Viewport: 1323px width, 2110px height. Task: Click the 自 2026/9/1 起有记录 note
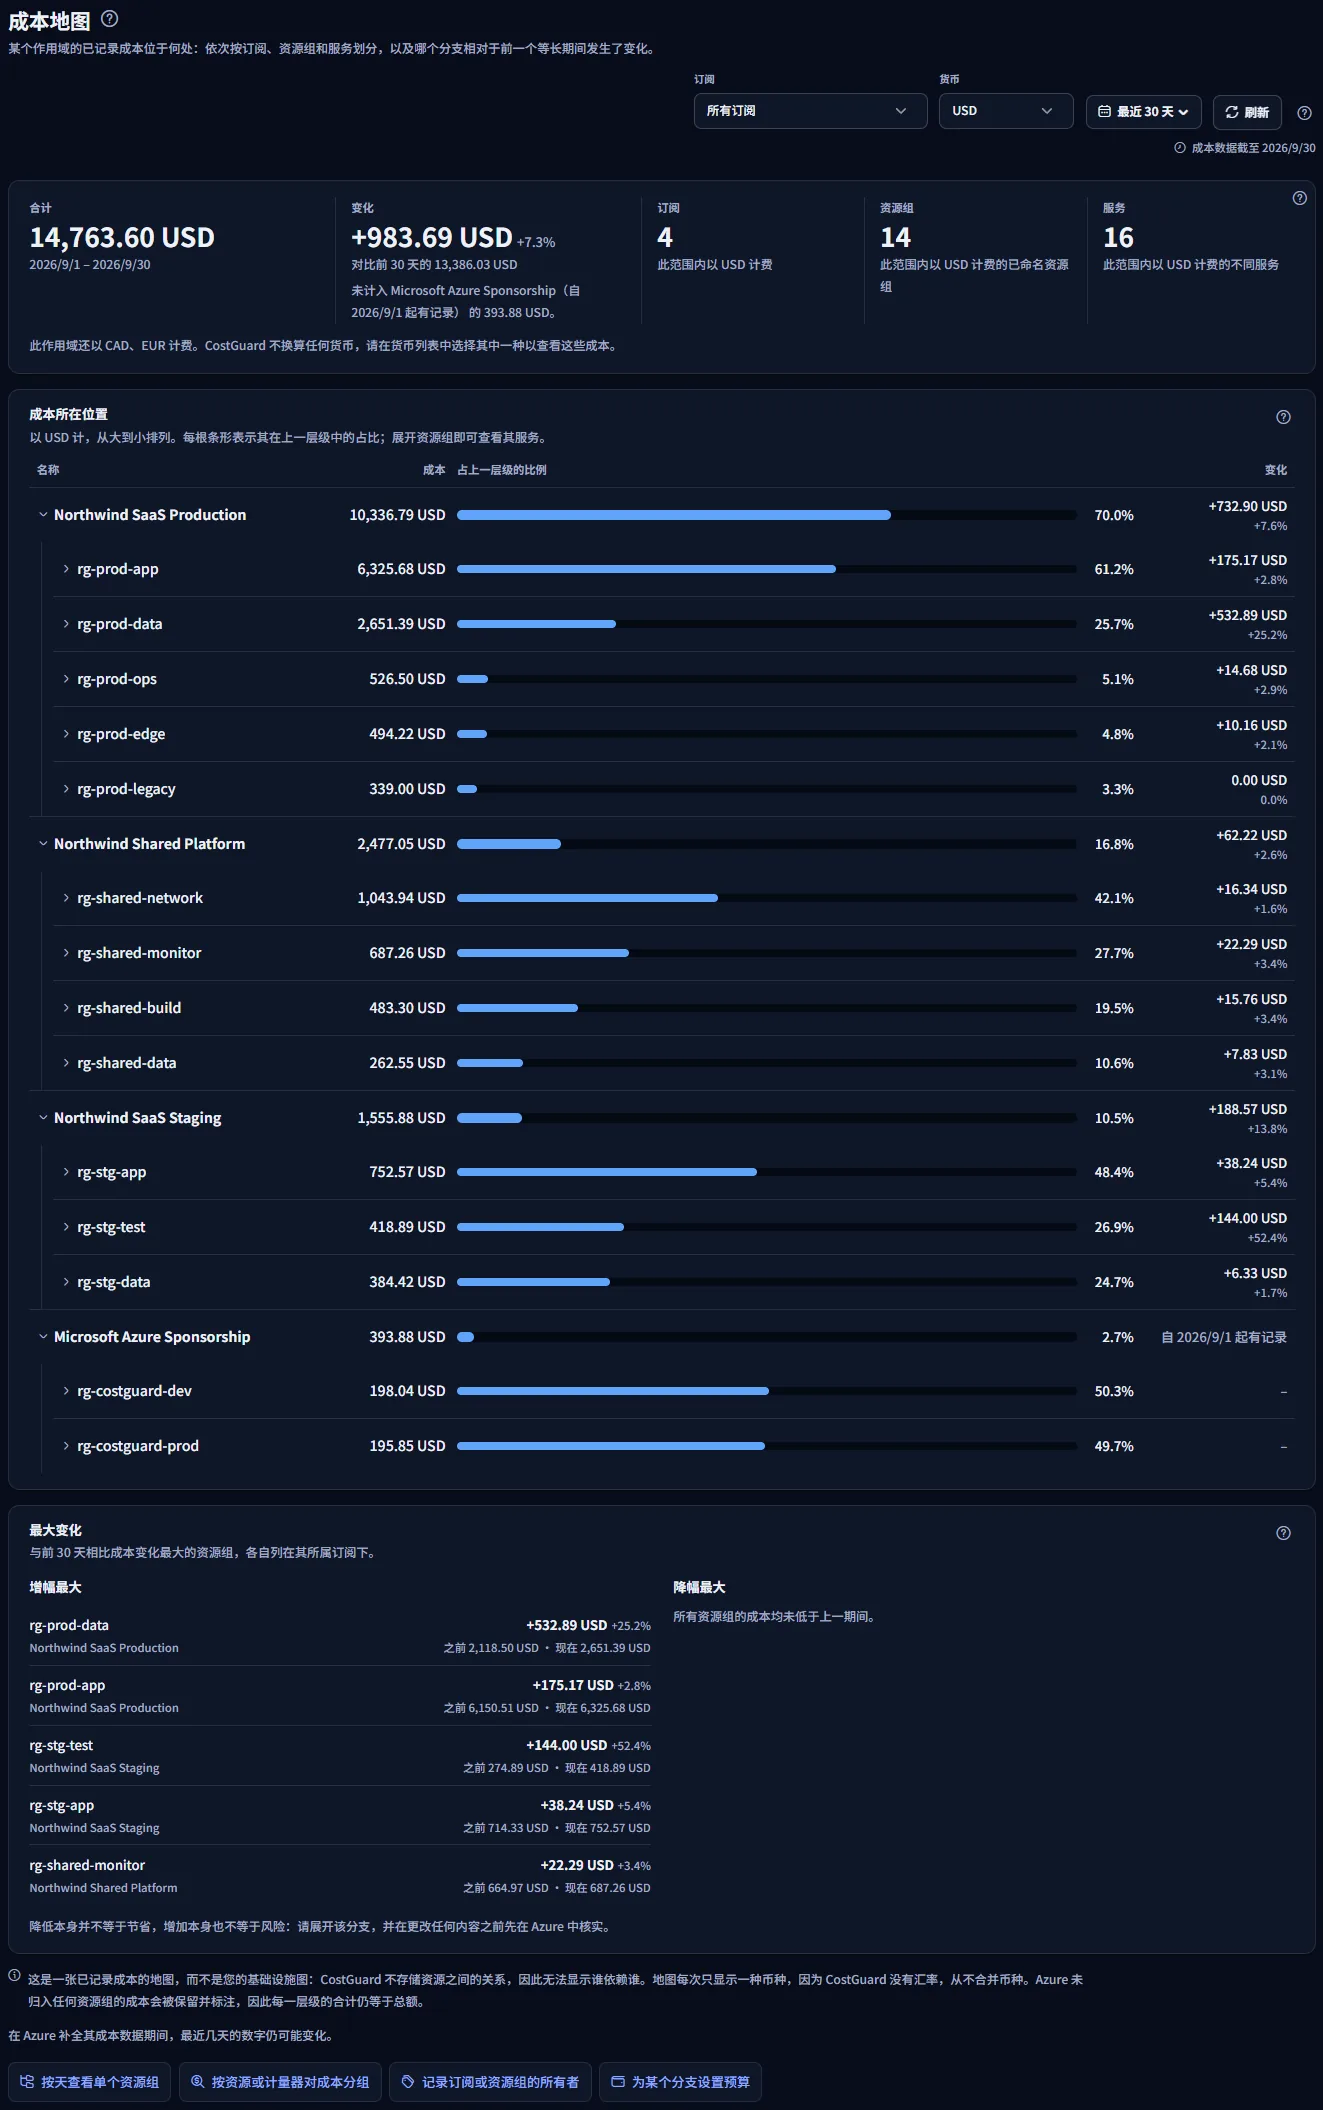coord(1224,1337)
